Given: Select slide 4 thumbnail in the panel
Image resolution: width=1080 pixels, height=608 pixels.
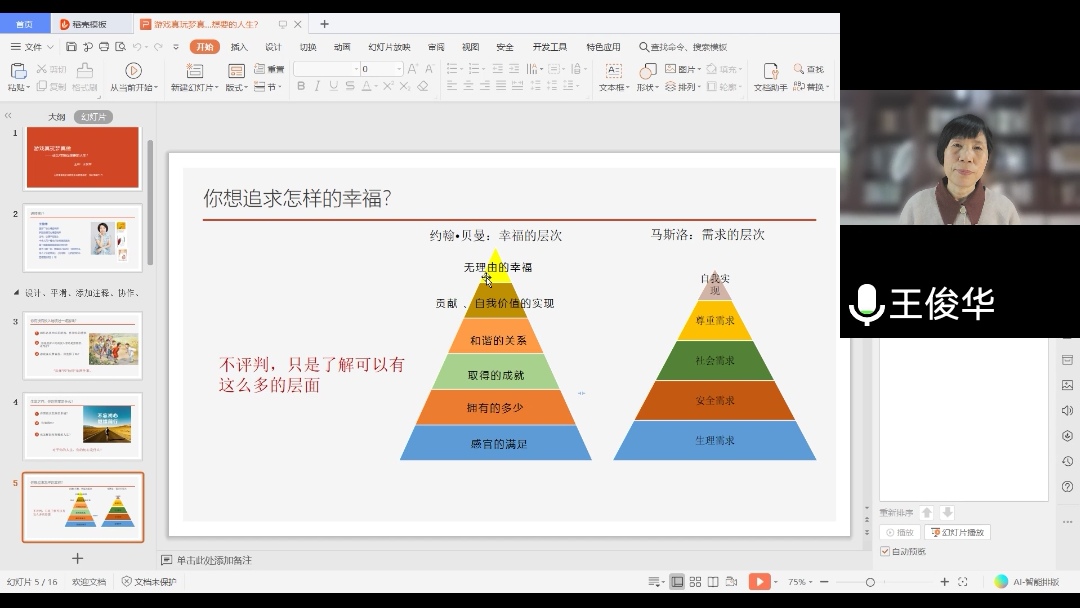Looking at the screenshot, I should [83, 426].
